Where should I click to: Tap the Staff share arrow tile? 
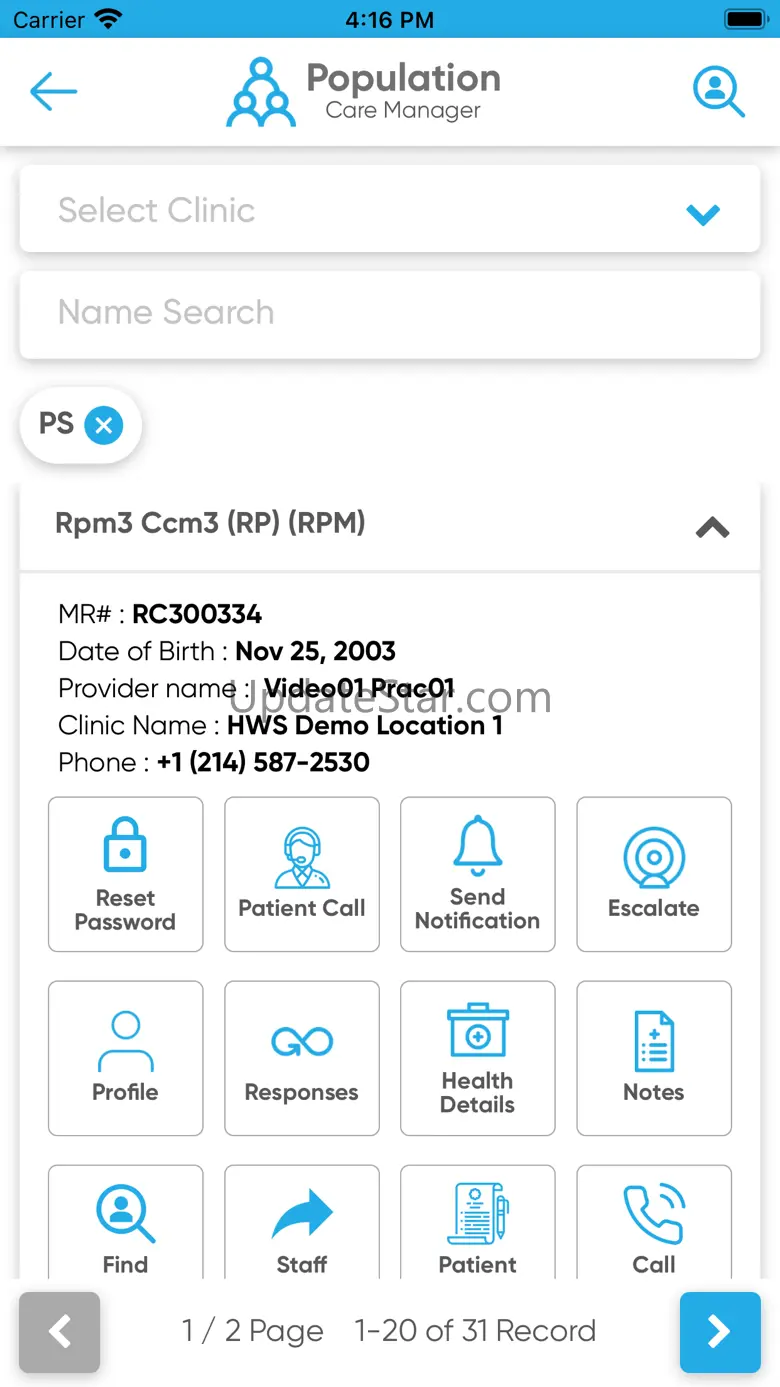[x=302, y=1222]
